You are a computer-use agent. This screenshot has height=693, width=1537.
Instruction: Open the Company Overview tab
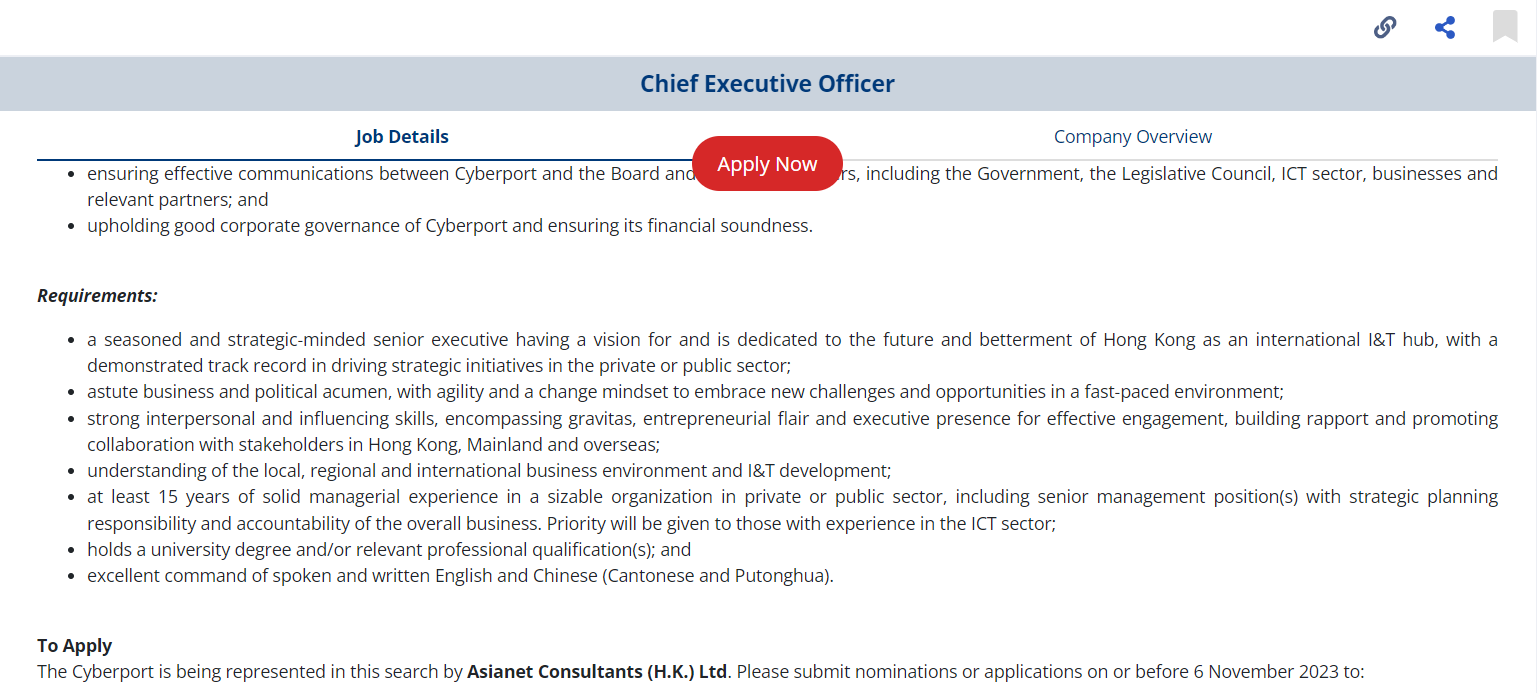(x=1132, y=137)
